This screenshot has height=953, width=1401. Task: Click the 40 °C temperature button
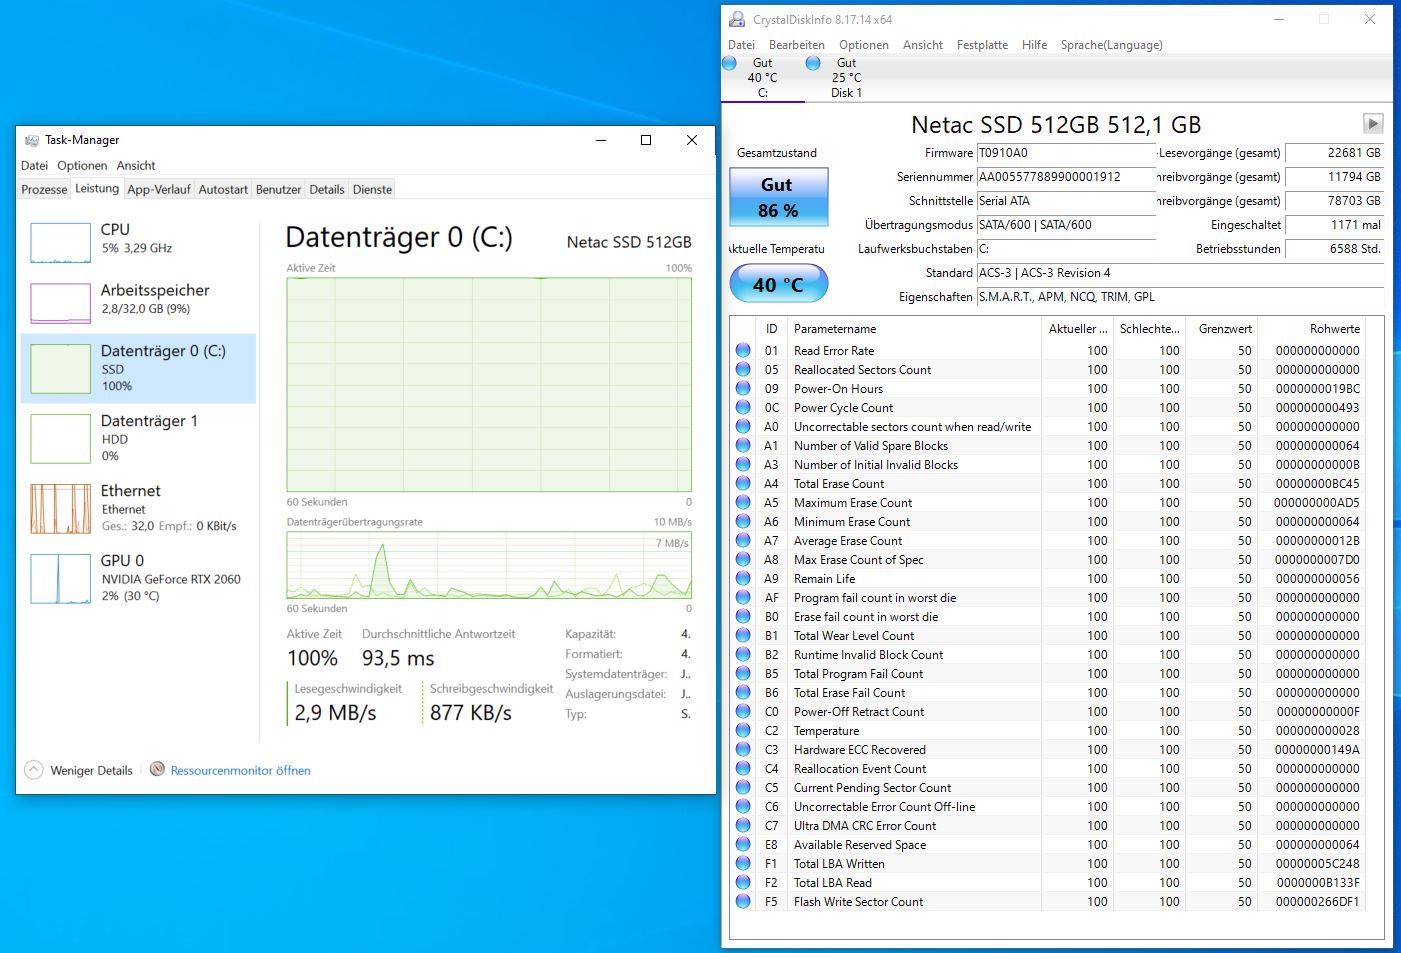pyautogui.click(x=779, y=284)
